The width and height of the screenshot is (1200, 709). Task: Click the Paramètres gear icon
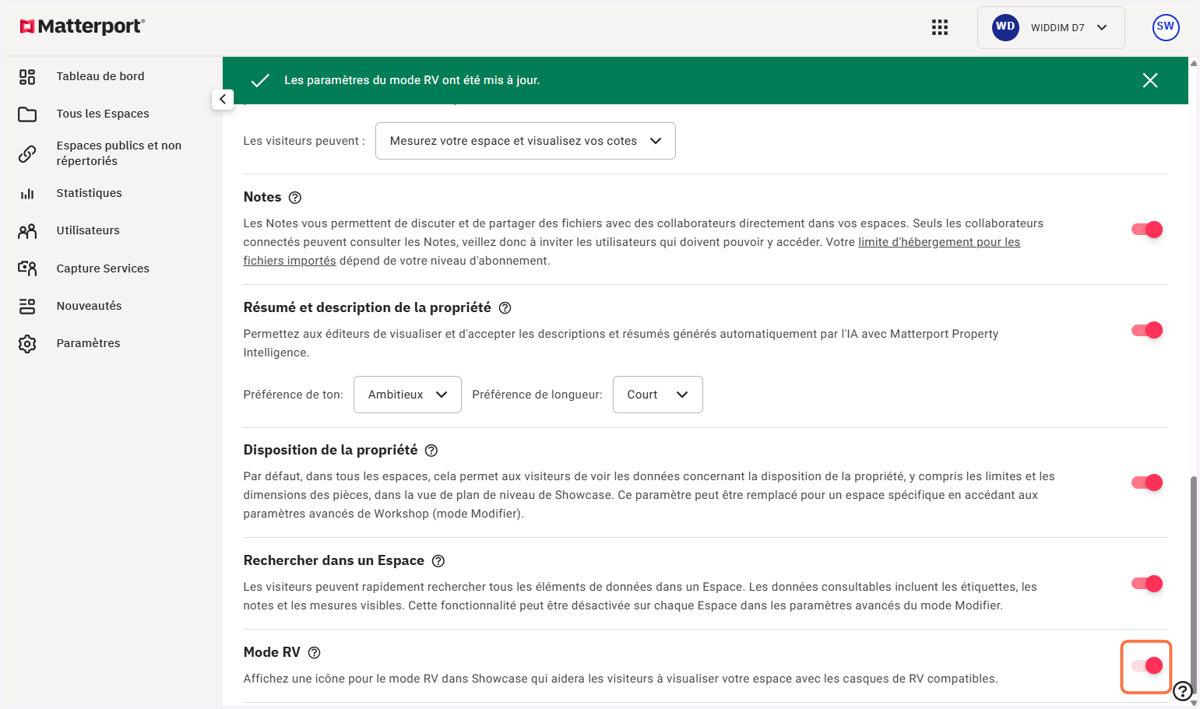[x=27, y=344]
